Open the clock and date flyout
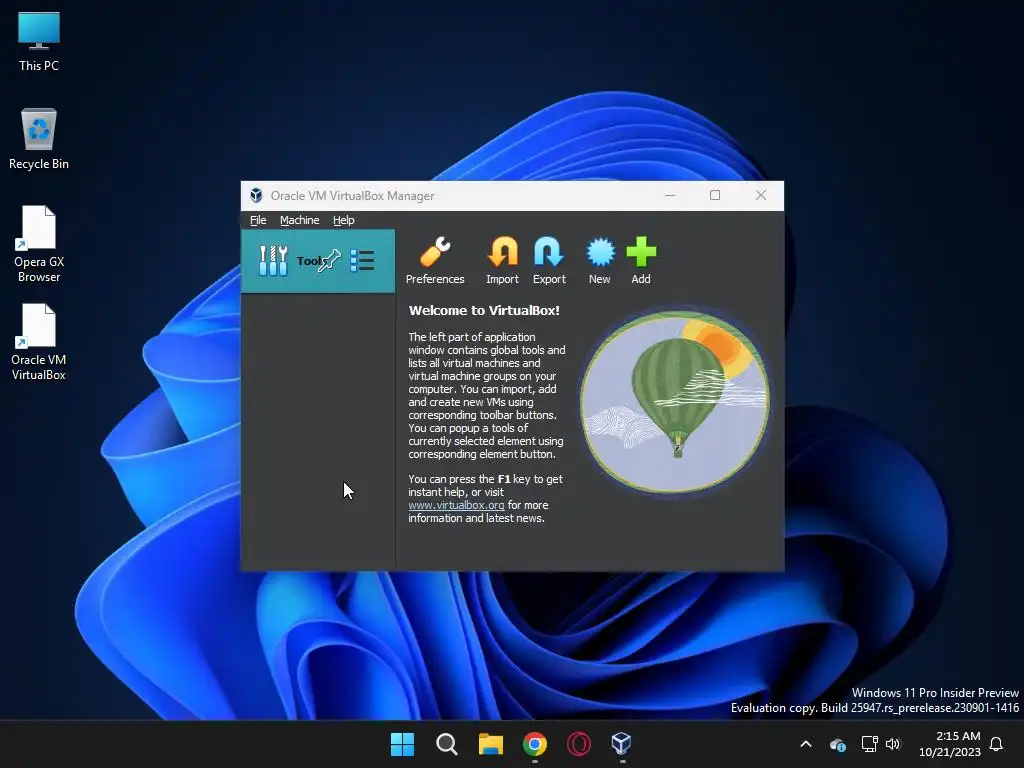1024x768 pixels. click(950, 744)
